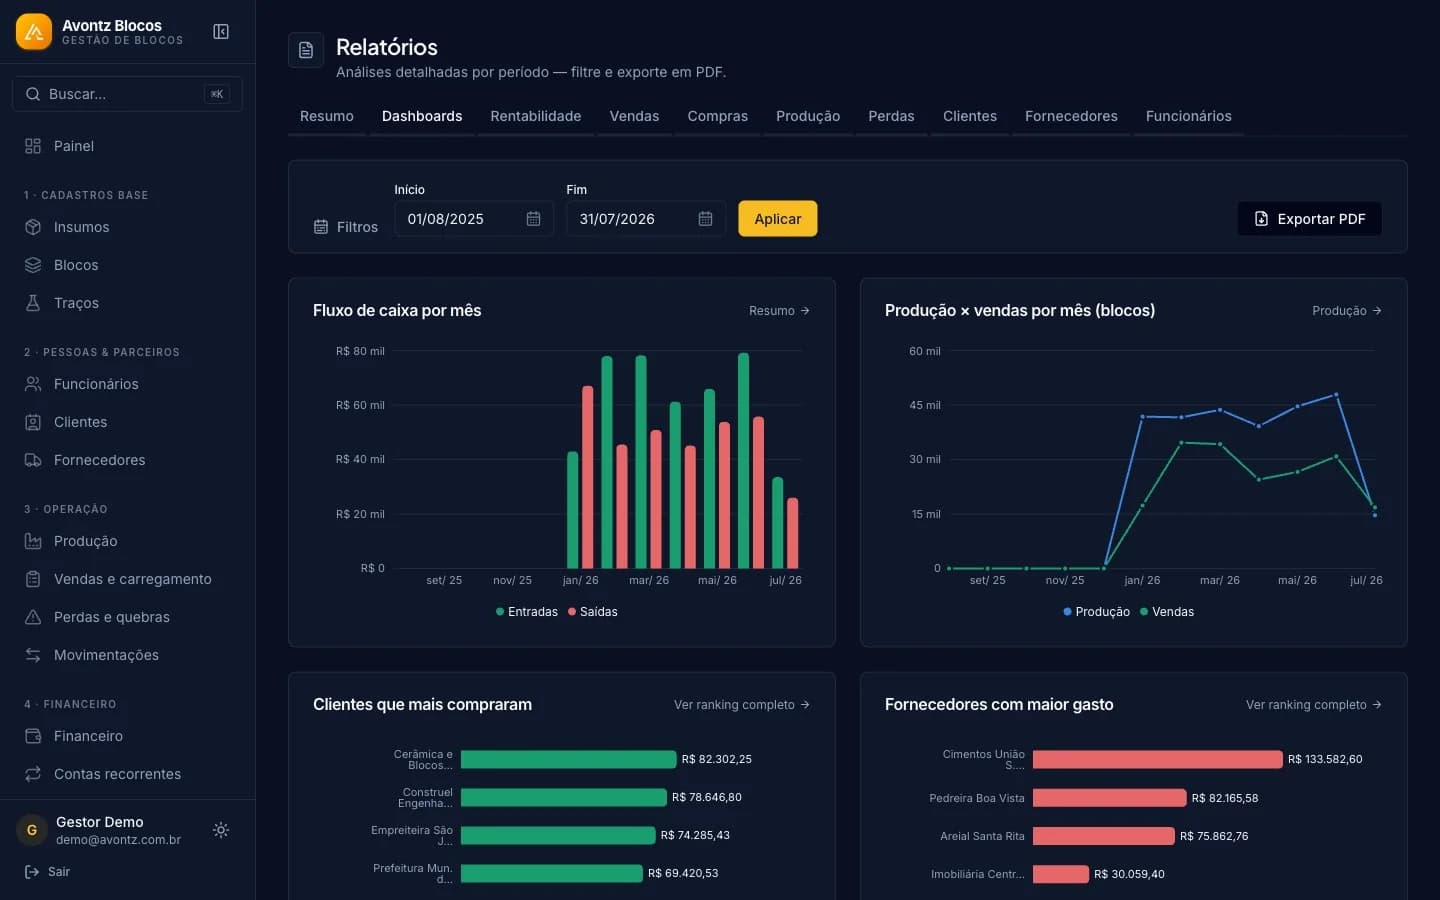Image resolution: width=1440 pixels, height=900 pixels.
Task: Click the Exportar PDF button
Action: coord(1309,219)
